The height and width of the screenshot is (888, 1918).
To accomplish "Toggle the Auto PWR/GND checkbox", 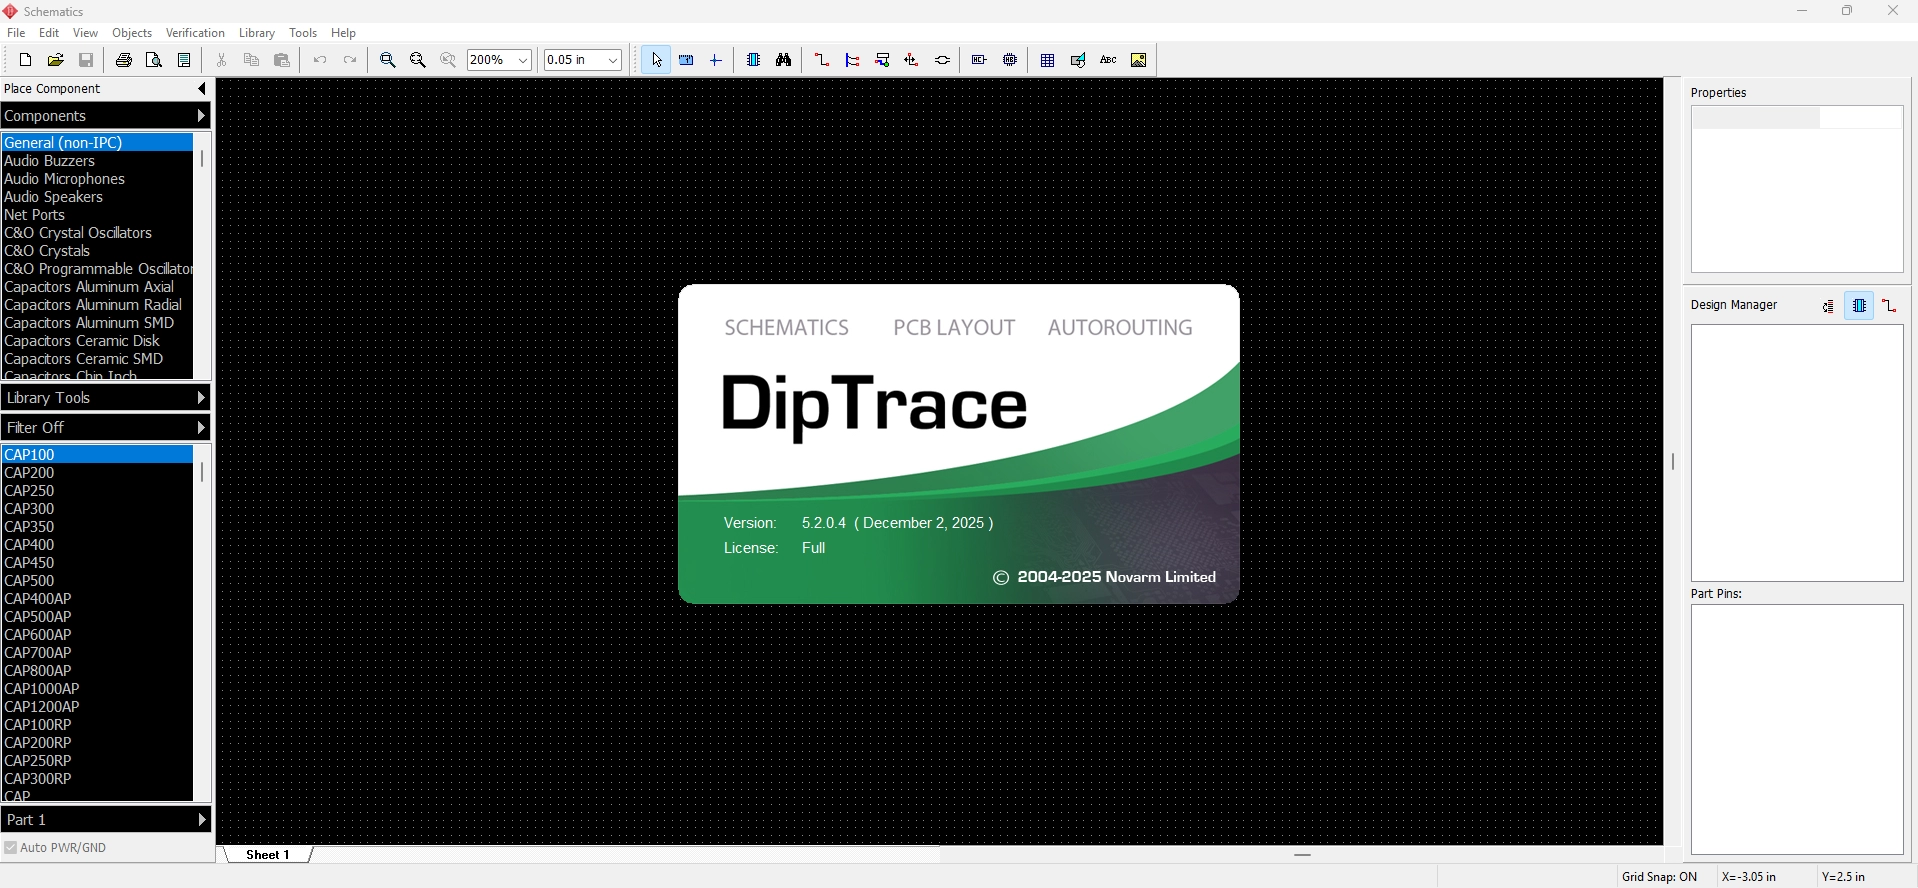I will coord(11,848).
